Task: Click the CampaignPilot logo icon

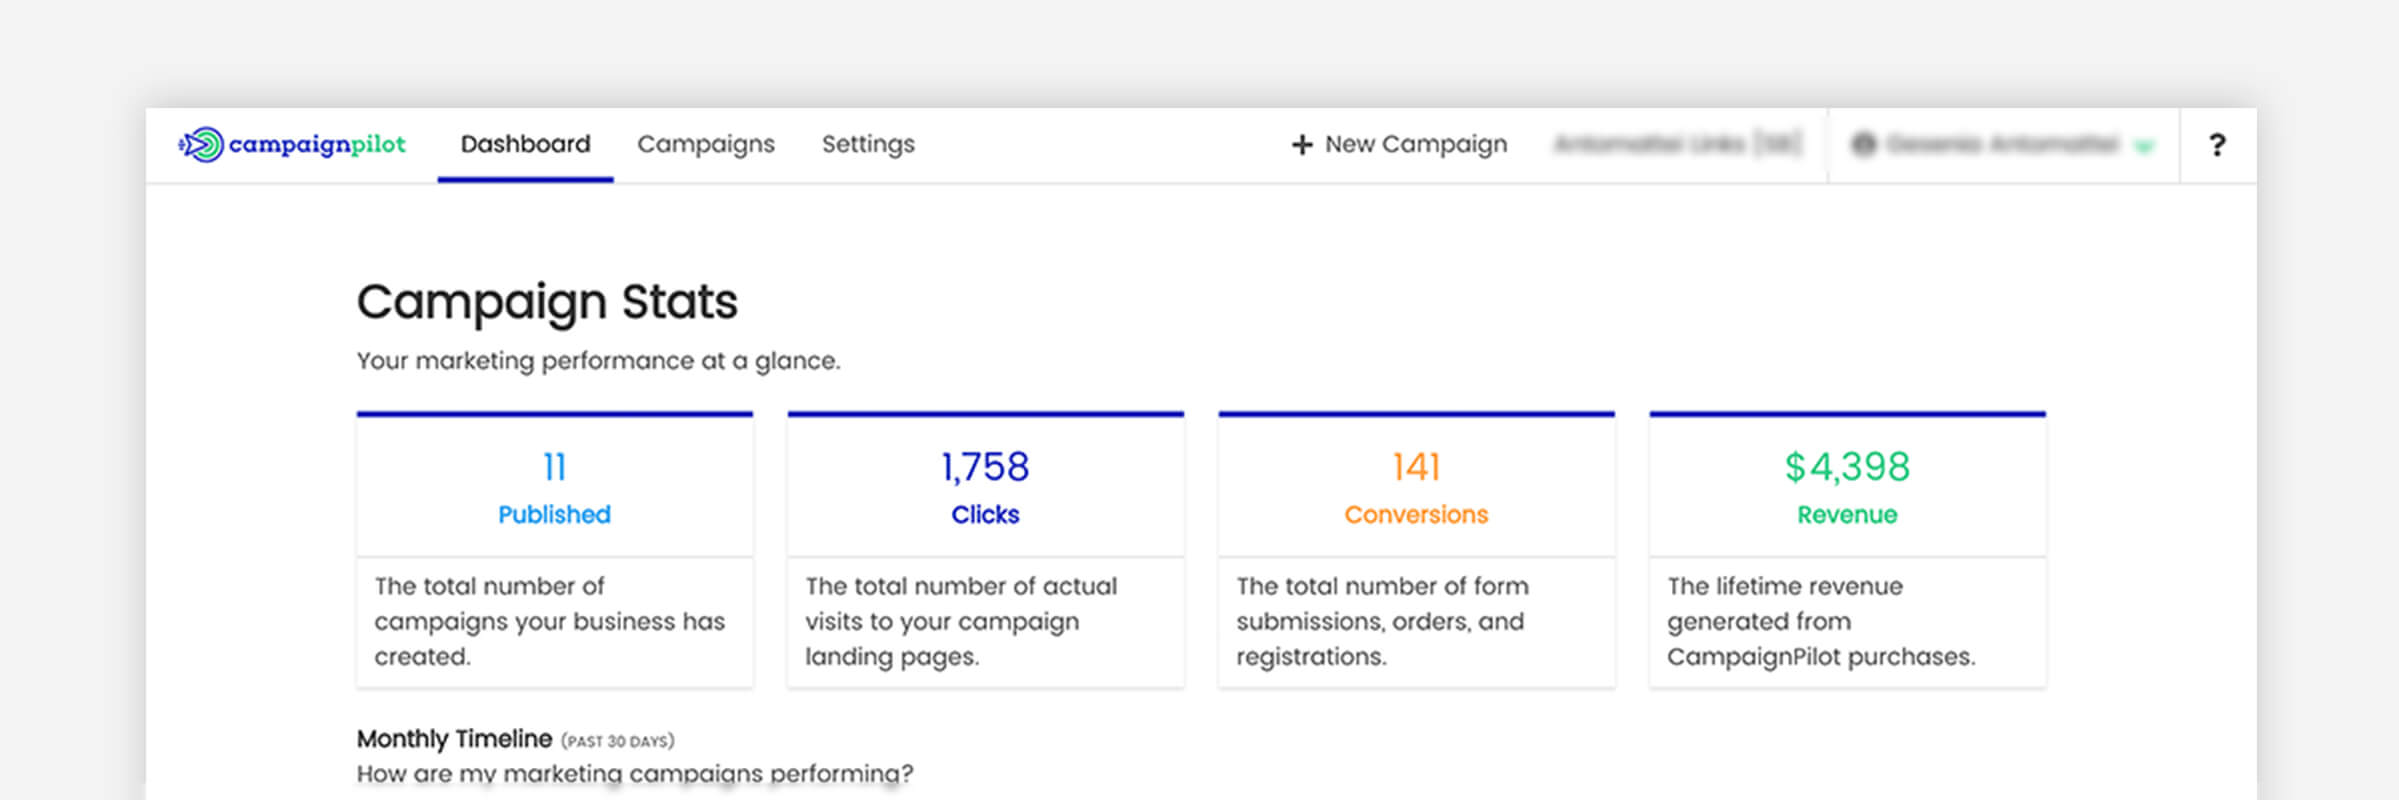Action: [201, 145]
